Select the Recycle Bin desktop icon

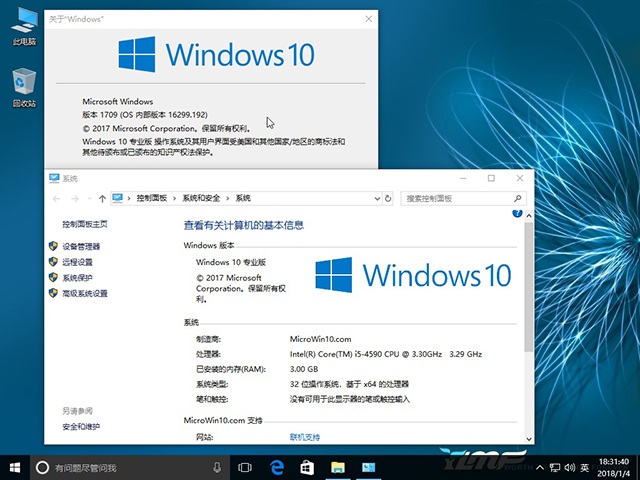coord(24,88)
